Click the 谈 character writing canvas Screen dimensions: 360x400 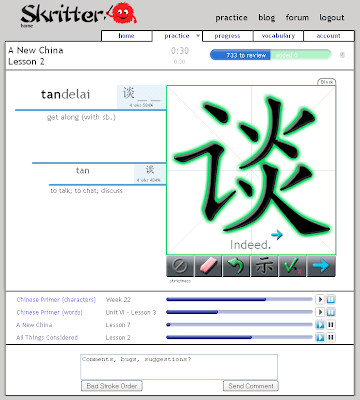click(x=251, y=170)
